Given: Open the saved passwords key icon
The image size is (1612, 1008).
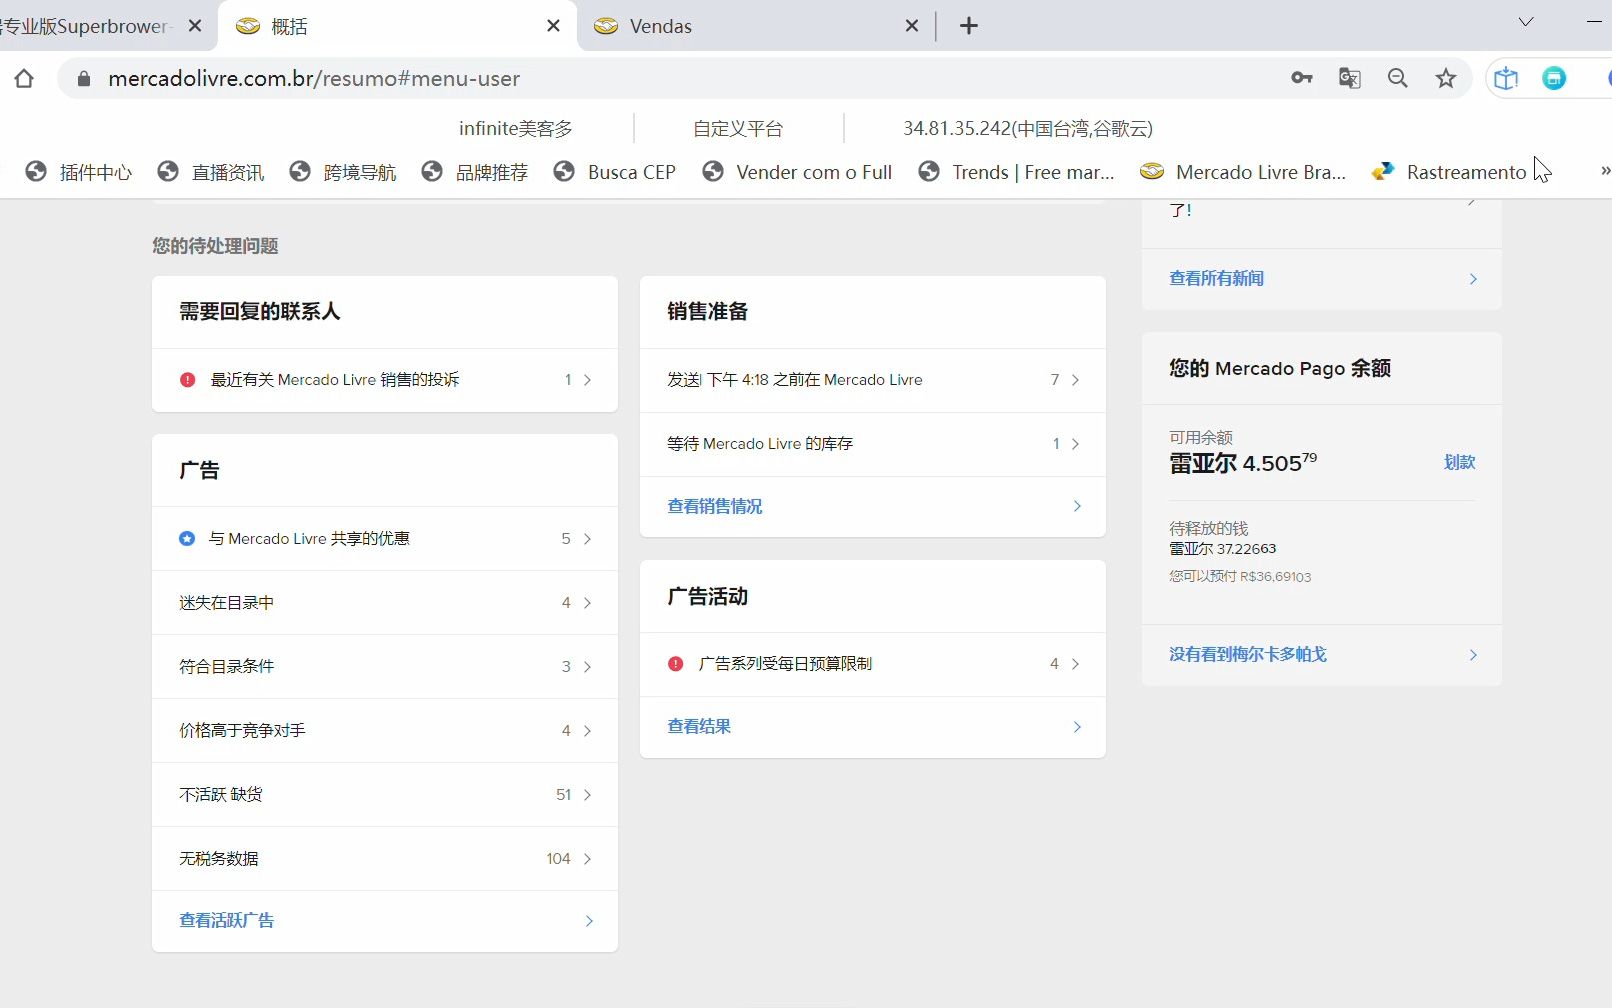Looking at the screenshot, I should (1301, 78).
